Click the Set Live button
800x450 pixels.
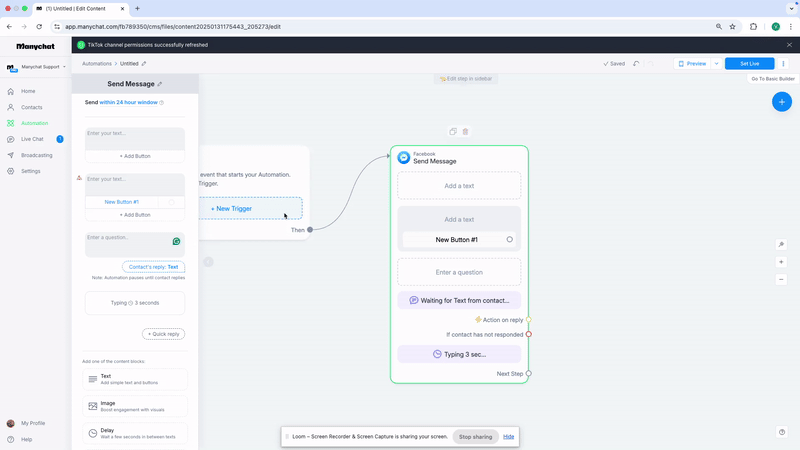[x=749, y=63]
